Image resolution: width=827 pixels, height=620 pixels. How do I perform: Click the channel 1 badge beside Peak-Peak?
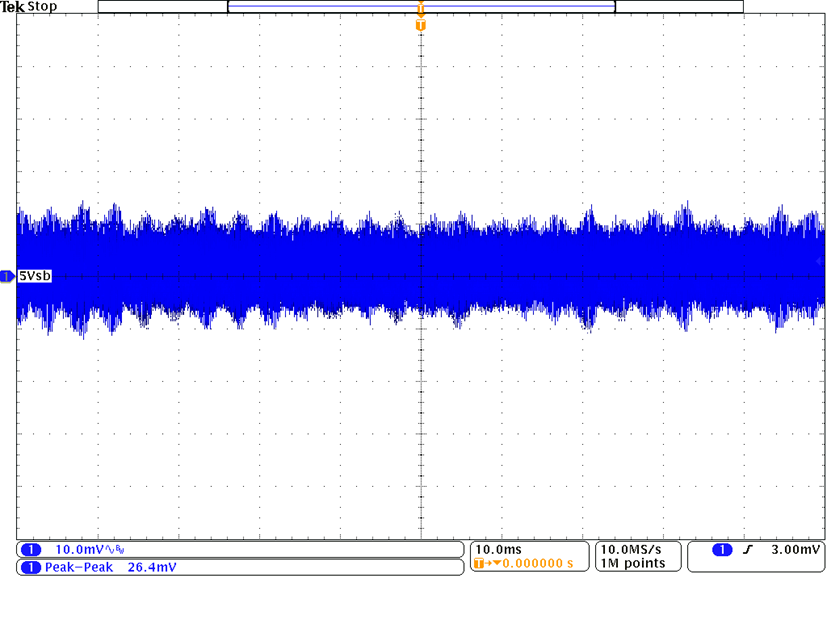31,567
